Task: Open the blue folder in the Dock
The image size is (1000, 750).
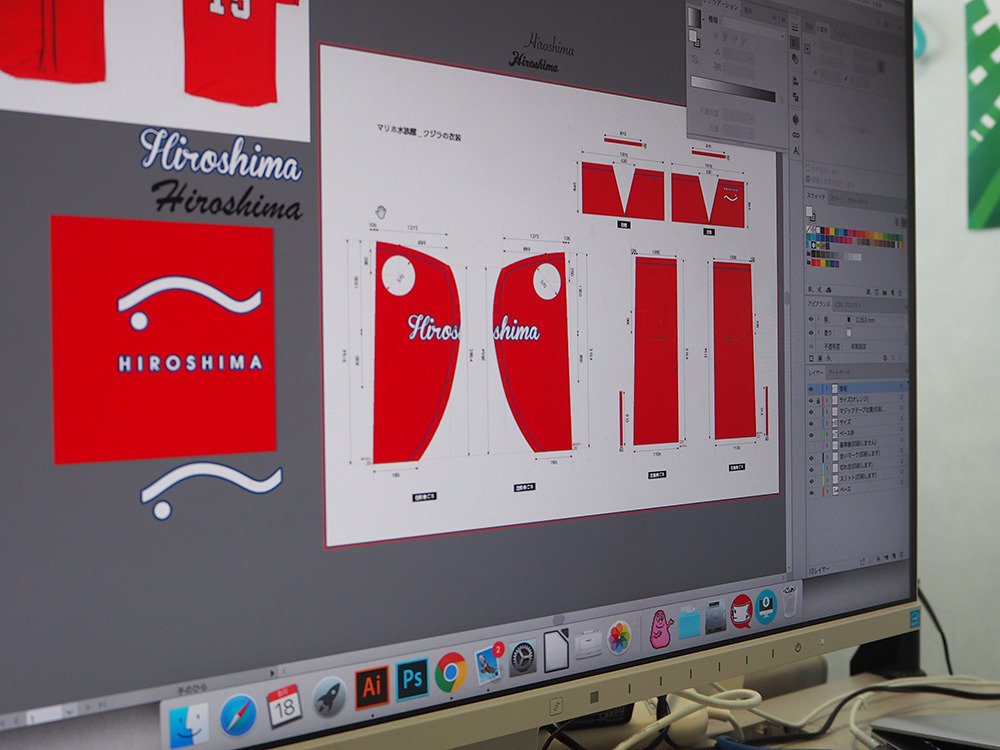Action: tap(689, 622)
